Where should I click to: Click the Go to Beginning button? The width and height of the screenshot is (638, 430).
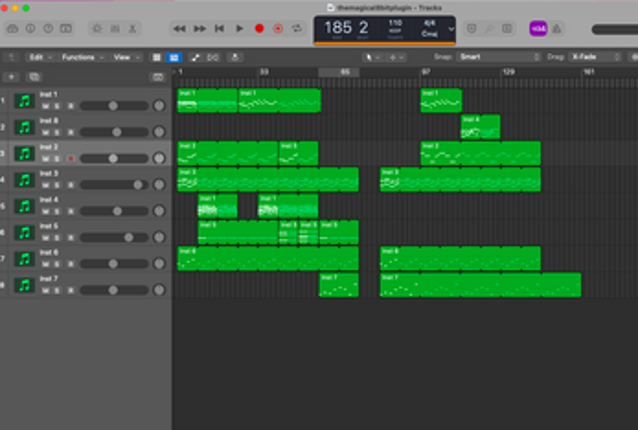(x=219, y=29)
